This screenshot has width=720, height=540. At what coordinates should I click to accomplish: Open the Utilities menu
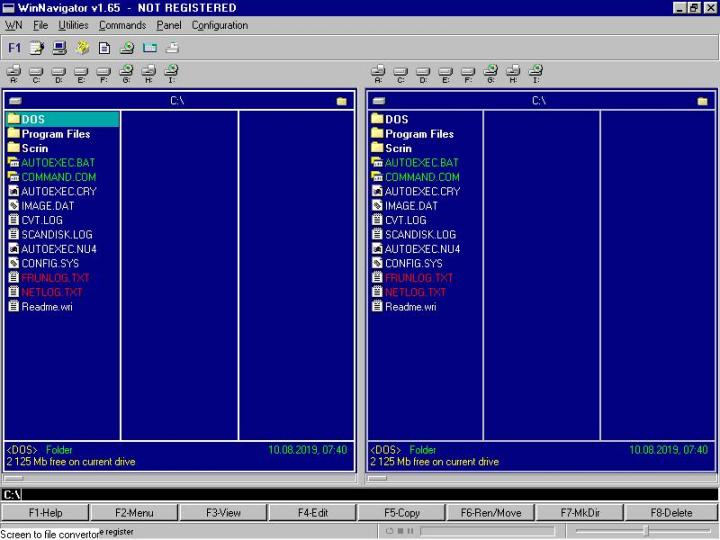73,25
